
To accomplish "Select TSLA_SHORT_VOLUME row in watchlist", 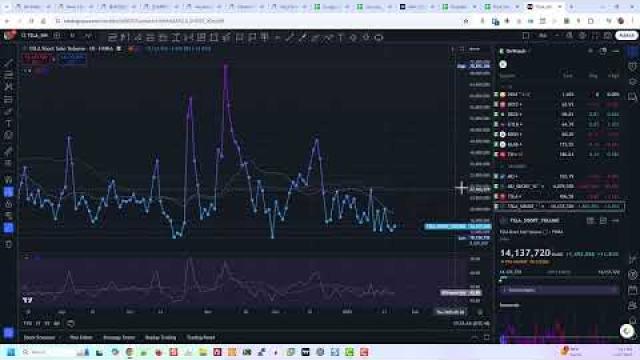I will tap(560, 207).
